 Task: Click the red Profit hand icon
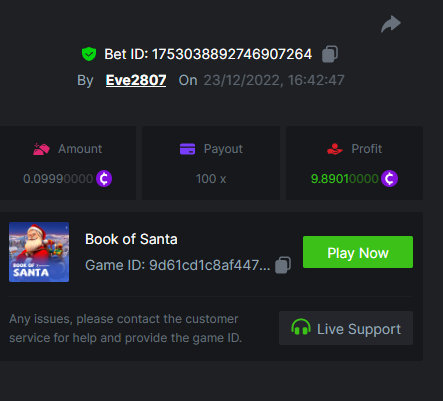tap(335, 149)
